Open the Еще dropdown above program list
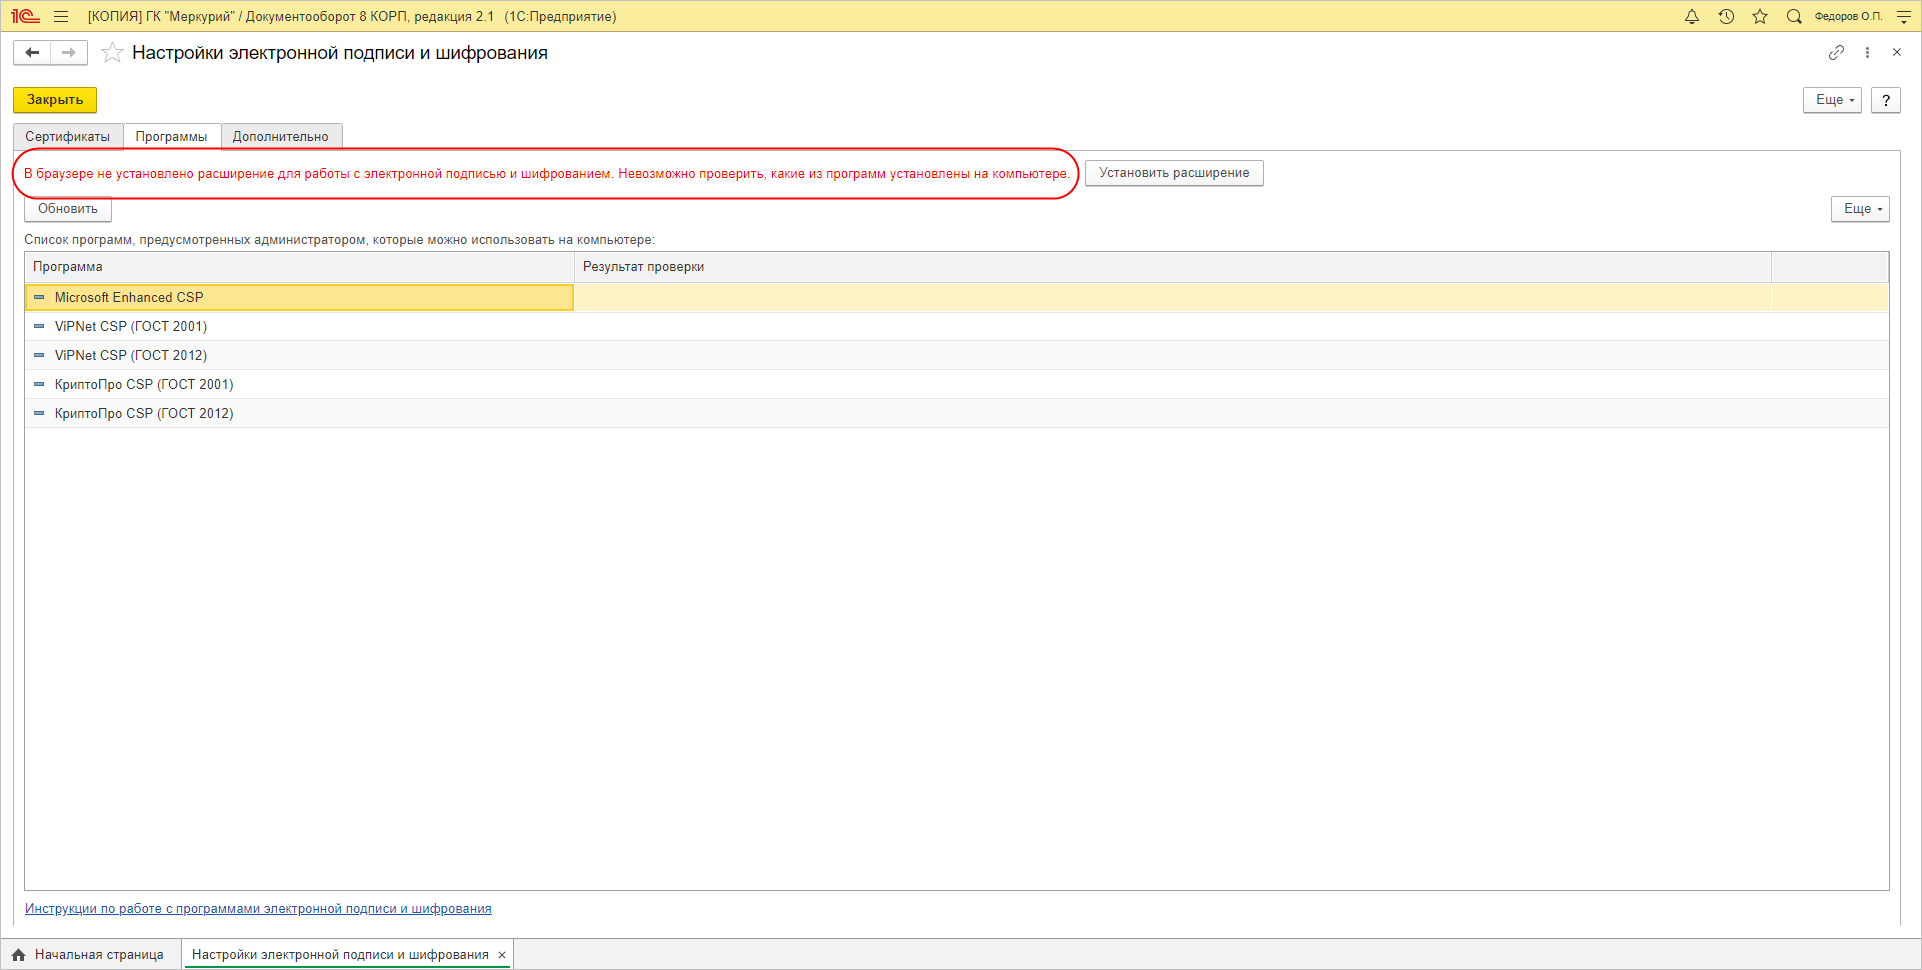Viewport: 1922px width, 970px height. [1860, 209]
